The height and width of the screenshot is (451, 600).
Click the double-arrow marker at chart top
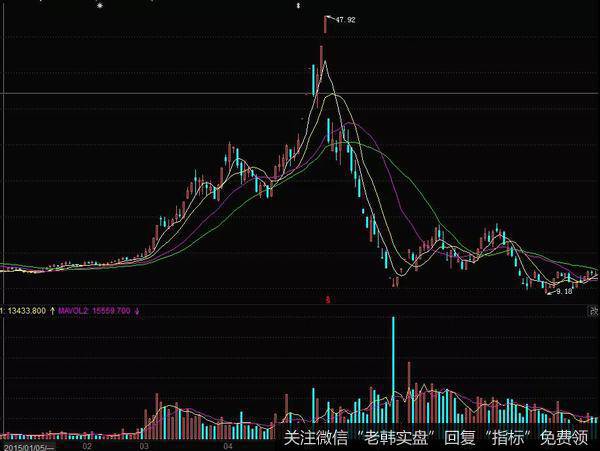298,6
